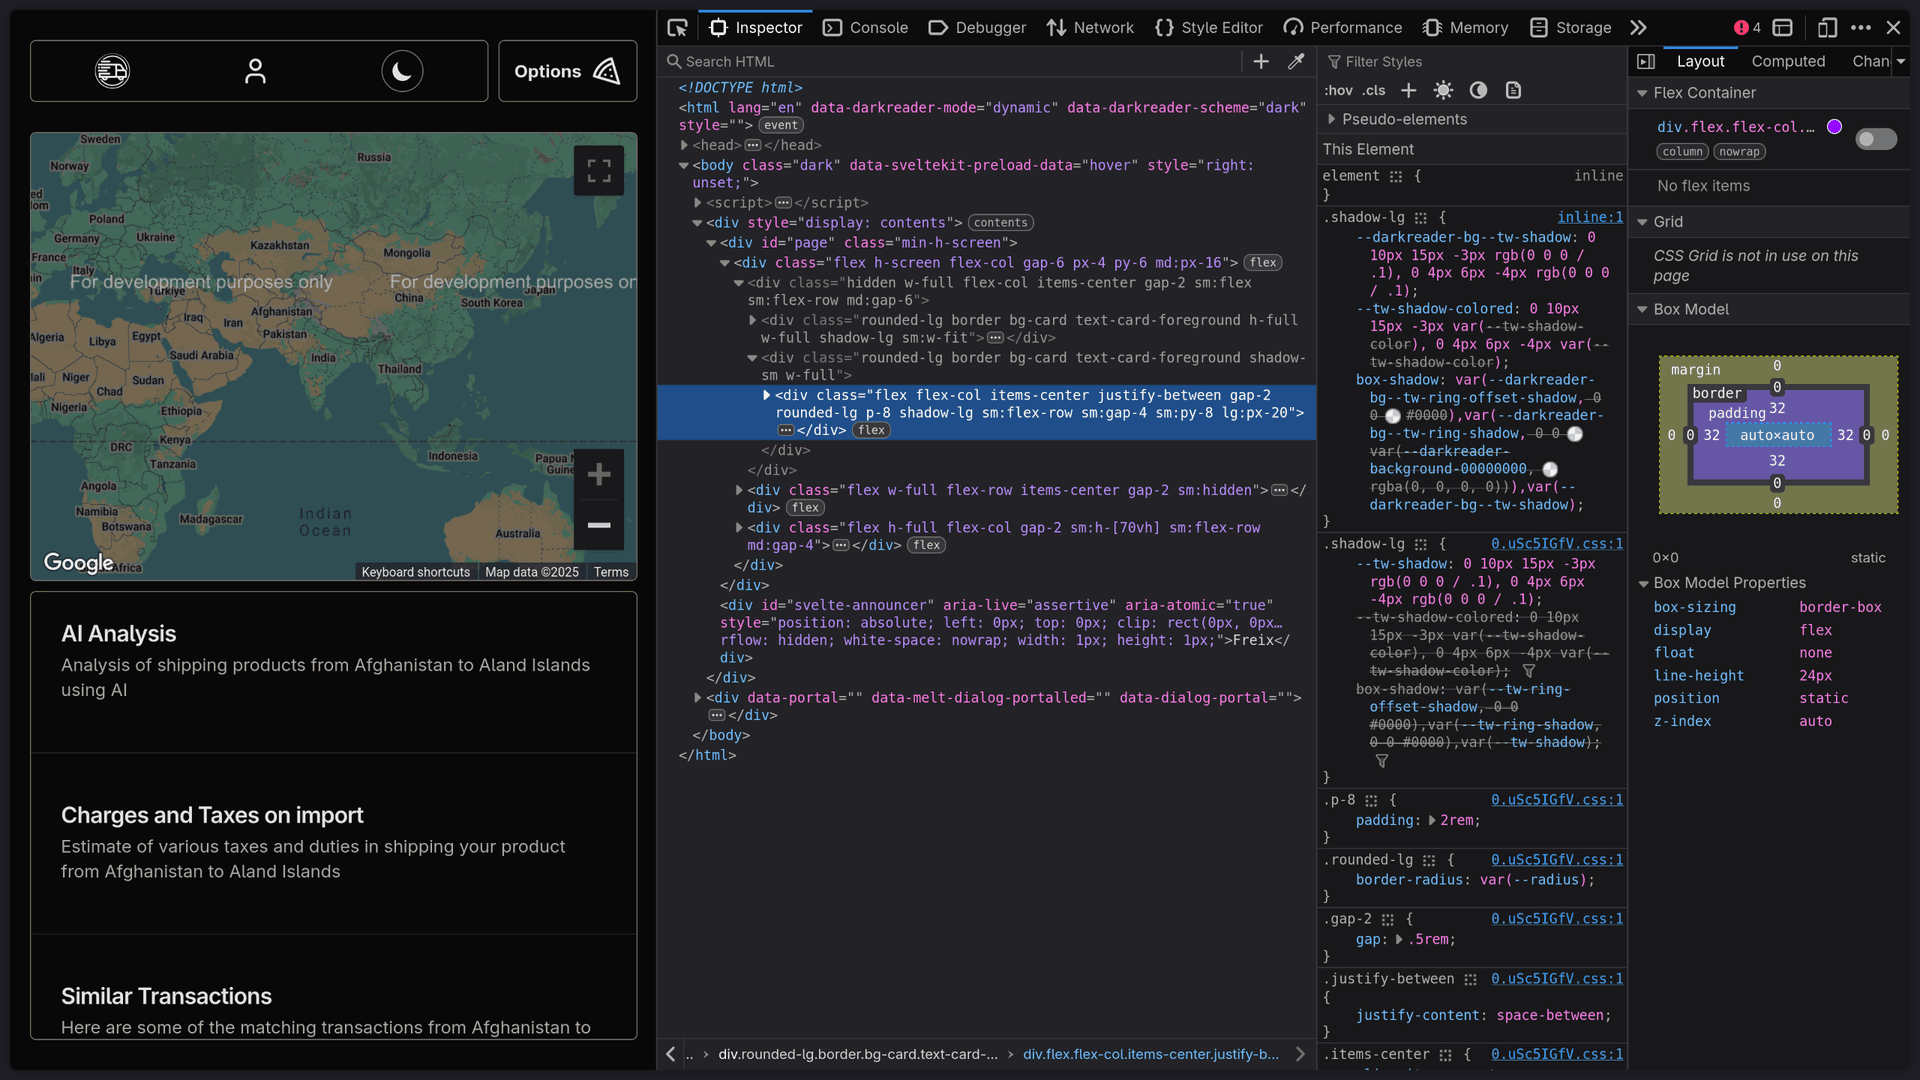Open the Debugger tab
Image resolution: width=1920 pixels, height=1080 pixels.
977,28
